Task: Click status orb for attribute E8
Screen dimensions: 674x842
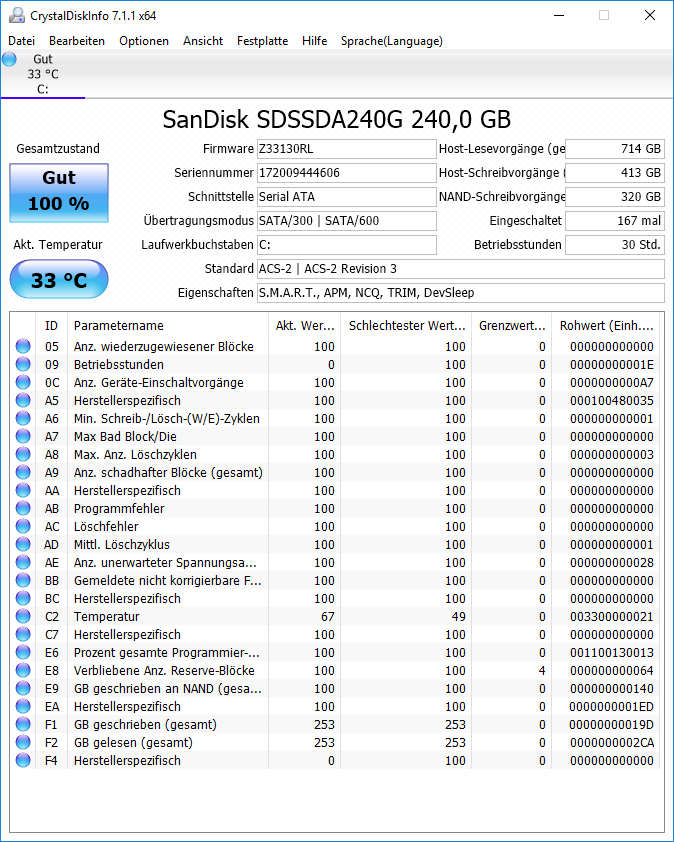Action: (23, 670)
